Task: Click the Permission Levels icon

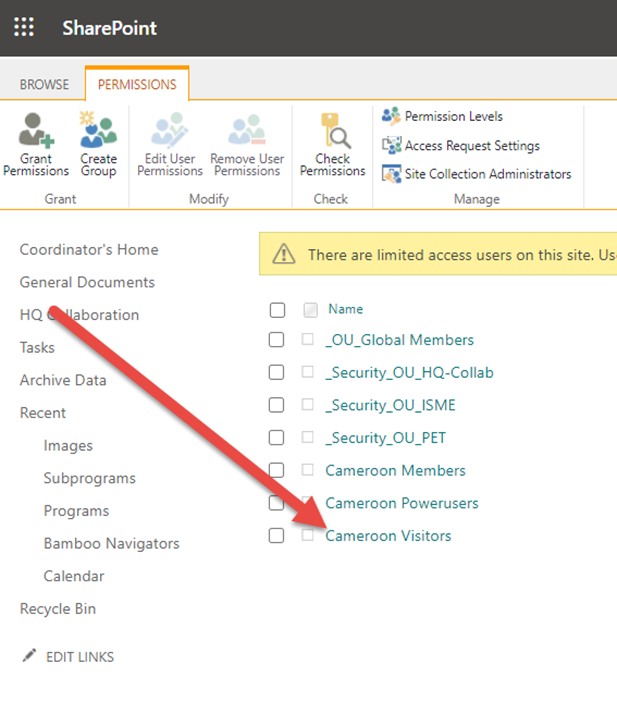Action: tap(391, 116)
